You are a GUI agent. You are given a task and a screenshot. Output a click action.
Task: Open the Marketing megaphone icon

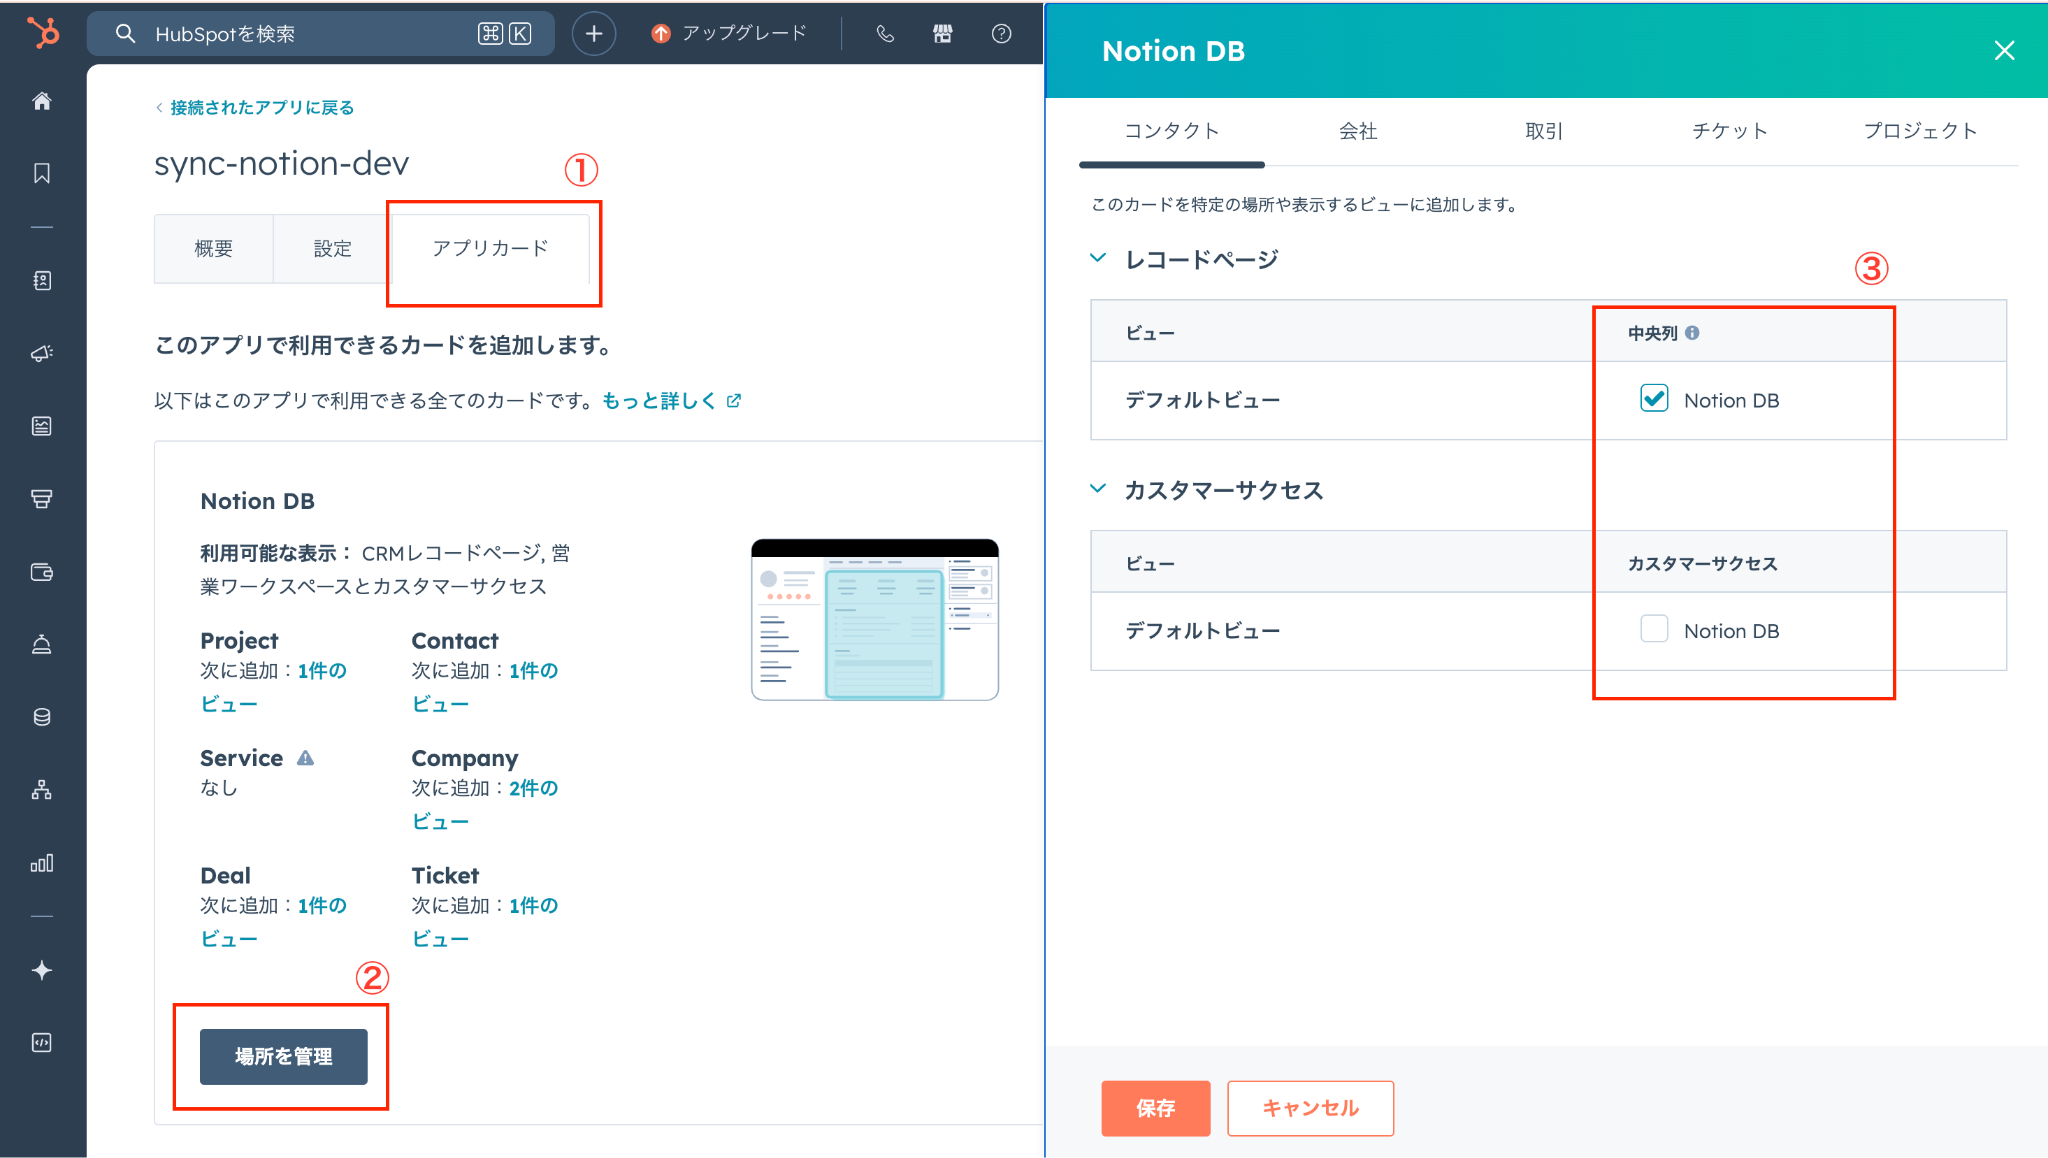42,353
